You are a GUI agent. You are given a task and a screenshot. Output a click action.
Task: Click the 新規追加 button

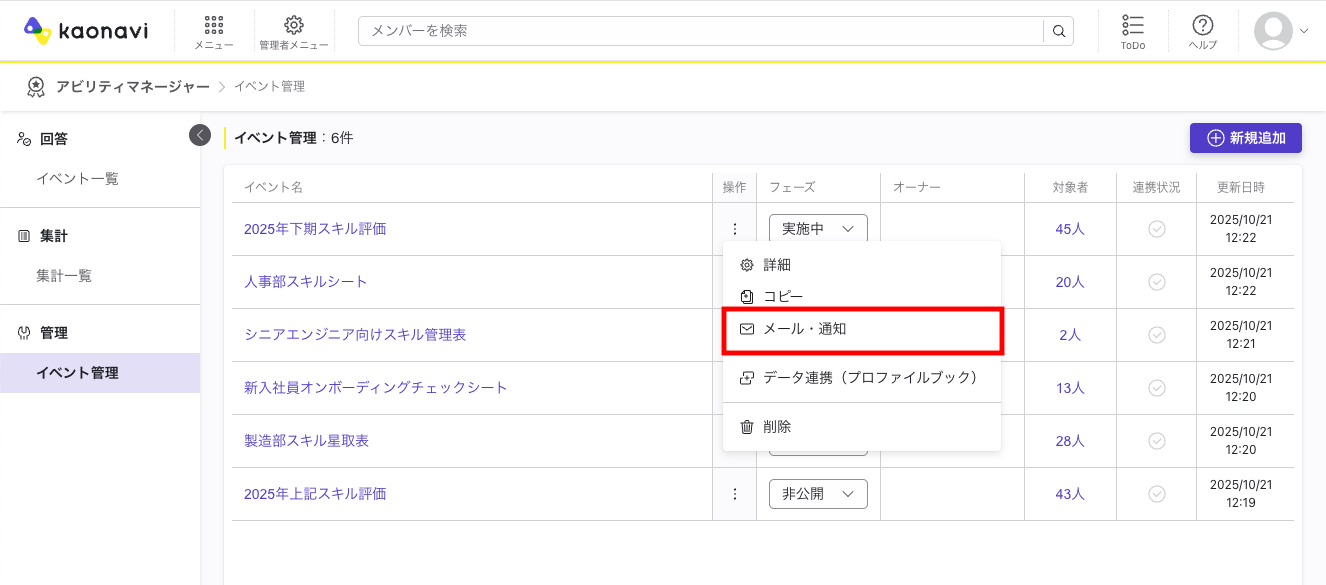1245,138
